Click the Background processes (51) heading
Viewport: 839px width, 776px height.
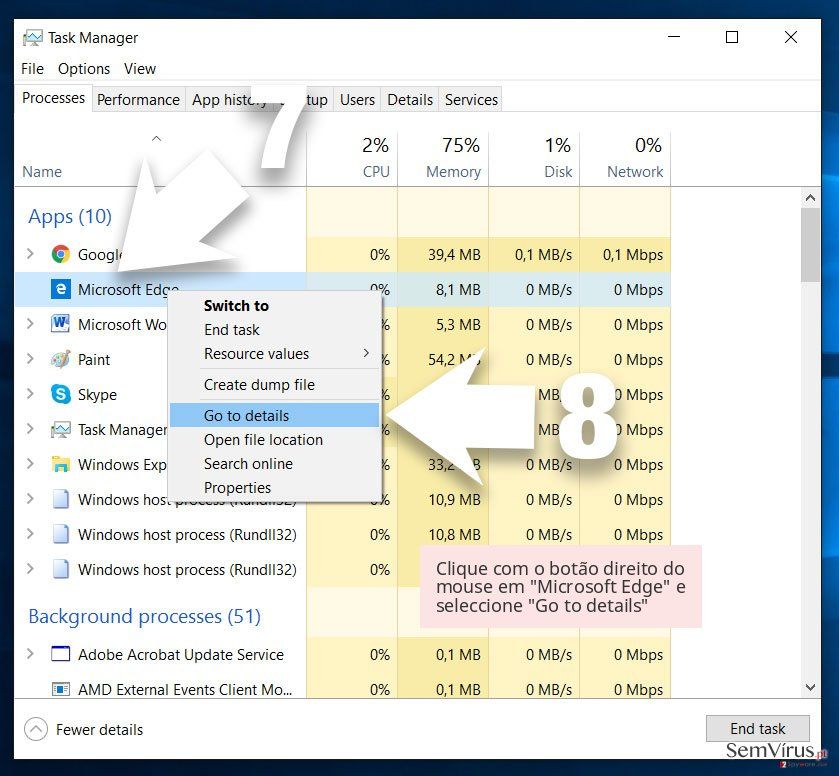(144, 616)
